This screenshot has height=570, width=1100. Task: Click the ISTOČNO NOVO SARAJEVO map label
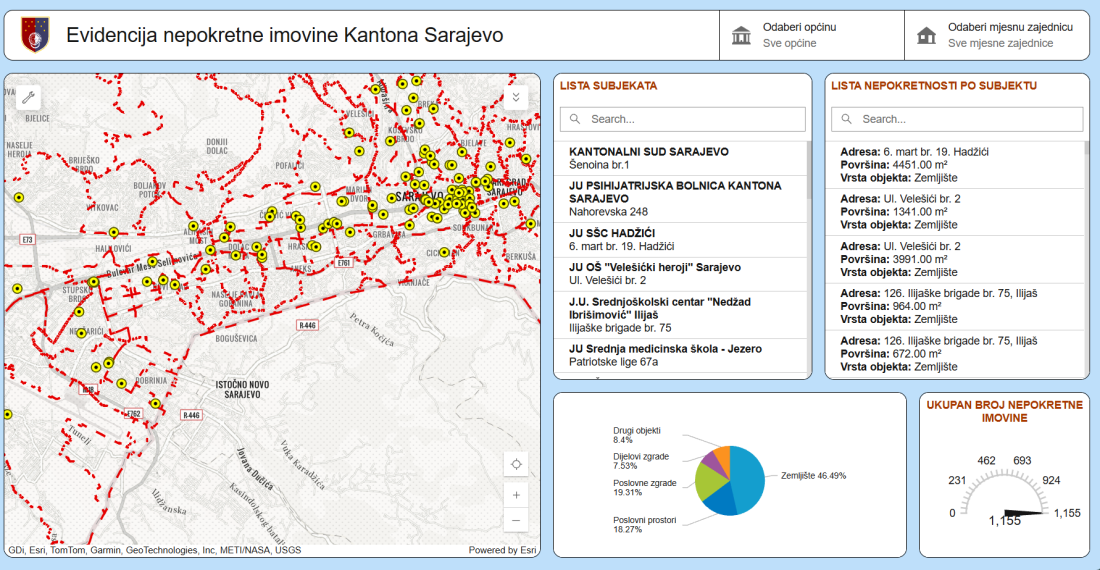pyautogui.click(x=242, y=390)
